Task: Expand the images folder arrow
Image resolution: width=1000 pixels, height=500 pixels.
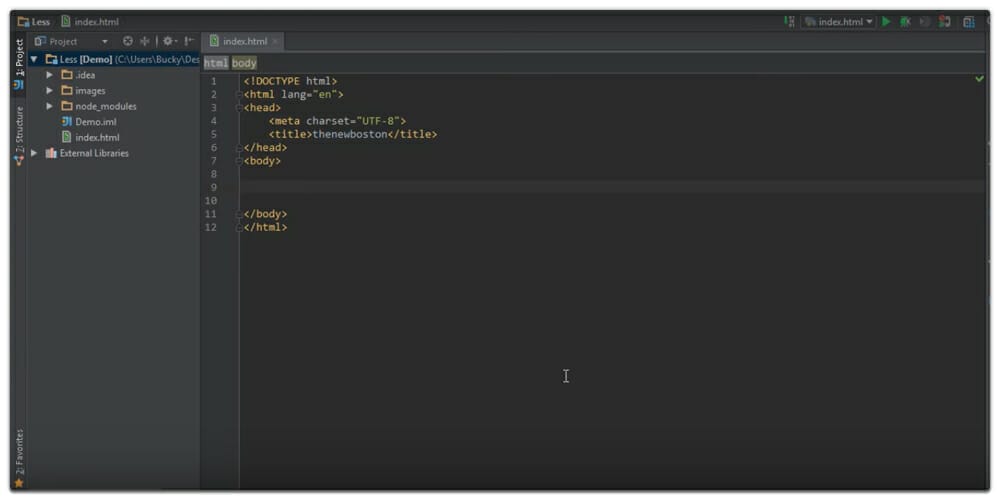Action: point(50,90)
